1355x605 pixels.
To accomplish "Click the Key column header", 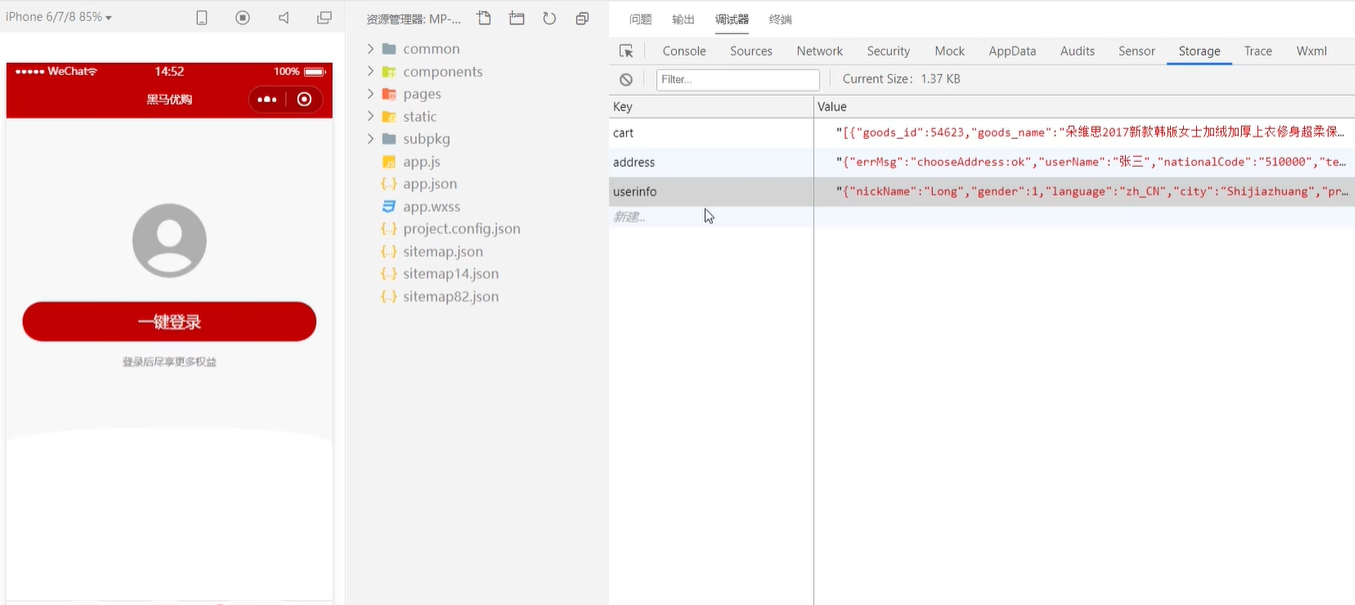I will (x=711, y=106).
